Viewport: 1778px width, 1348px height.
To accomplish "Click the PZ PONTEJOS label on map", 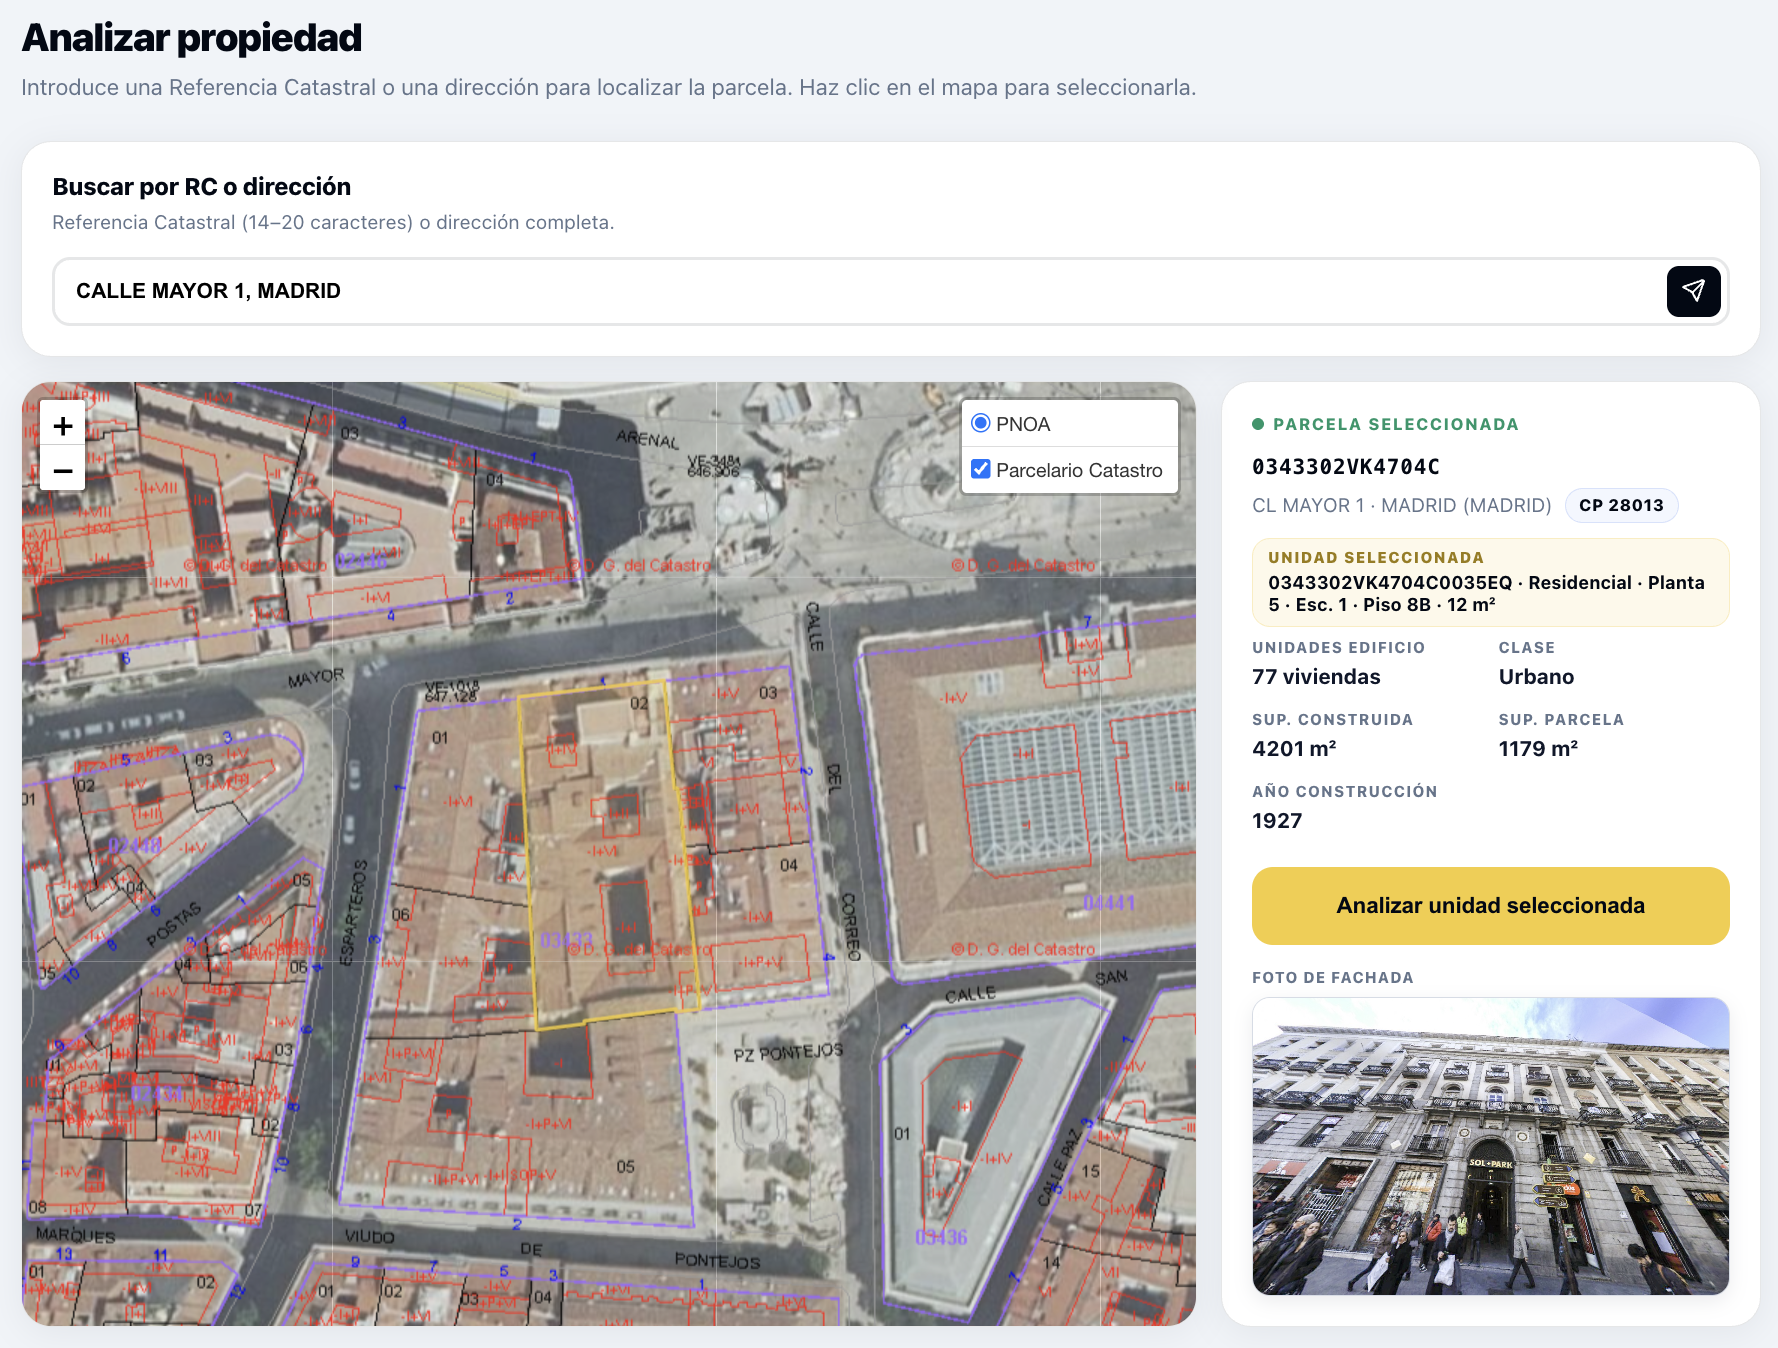I will (x=788, y=1052).
